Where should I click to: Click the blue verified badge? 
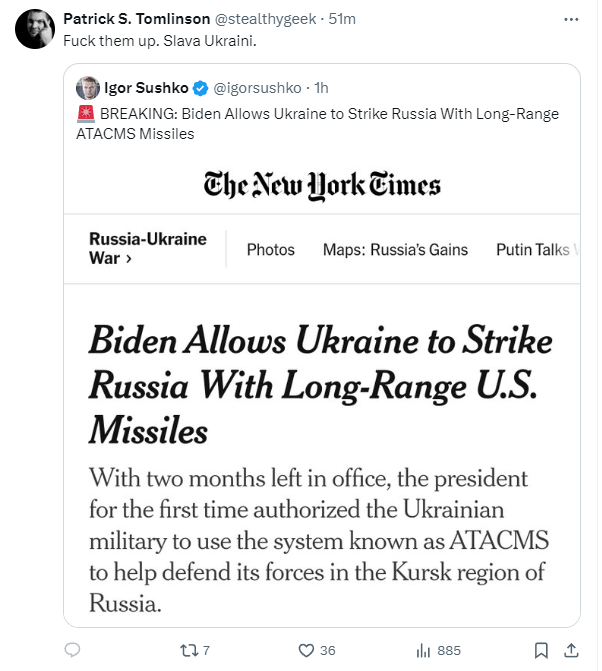click(x=200, y=88)
